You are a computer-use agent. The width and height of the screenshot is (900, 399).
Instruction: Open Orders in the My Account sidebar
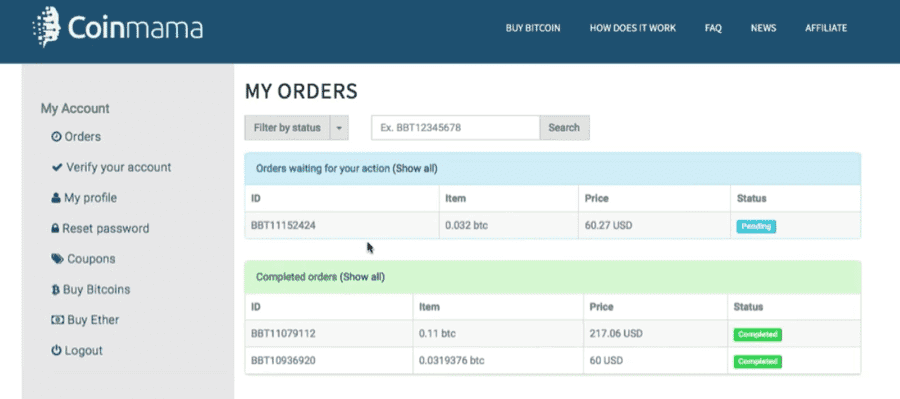click(x=83, y=137)
